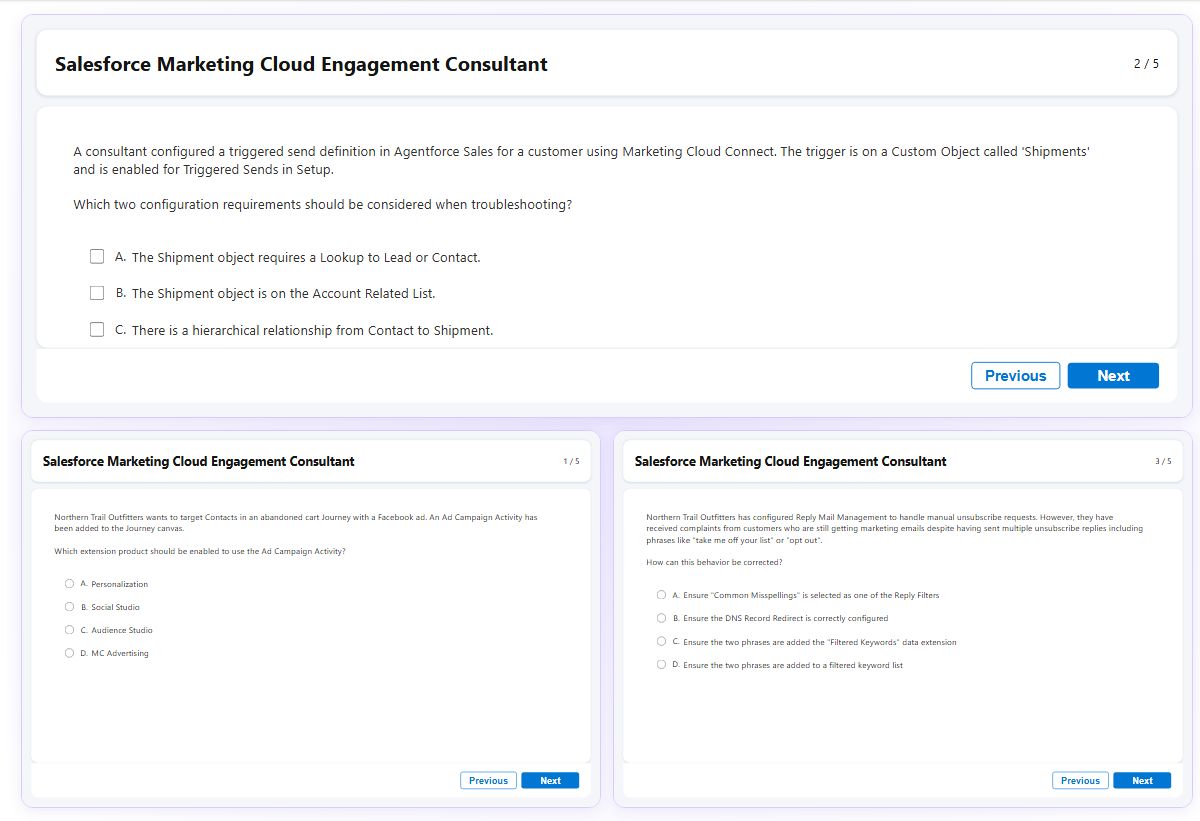Viewport: 1200px width, 821px height.
Task: Click the 3 / 5 page counter
Action: [1163, 462]
